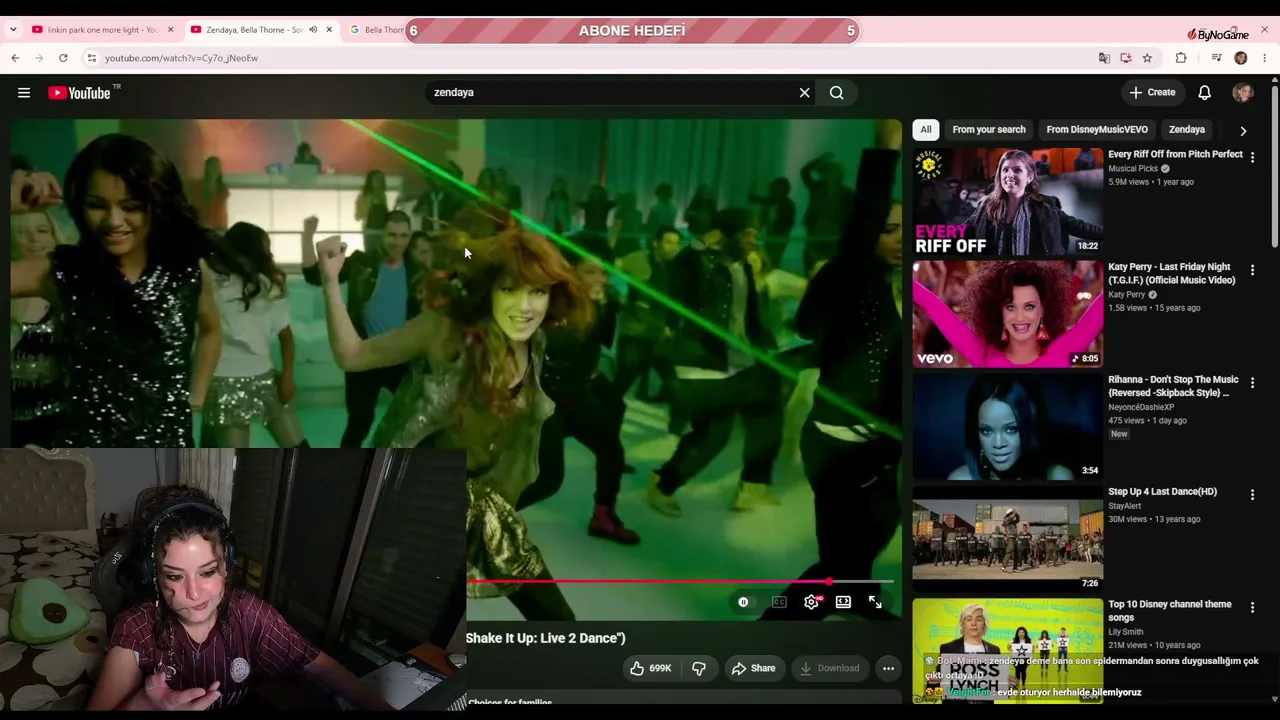
Task: Share this video
Action: (x=753, y=668)
